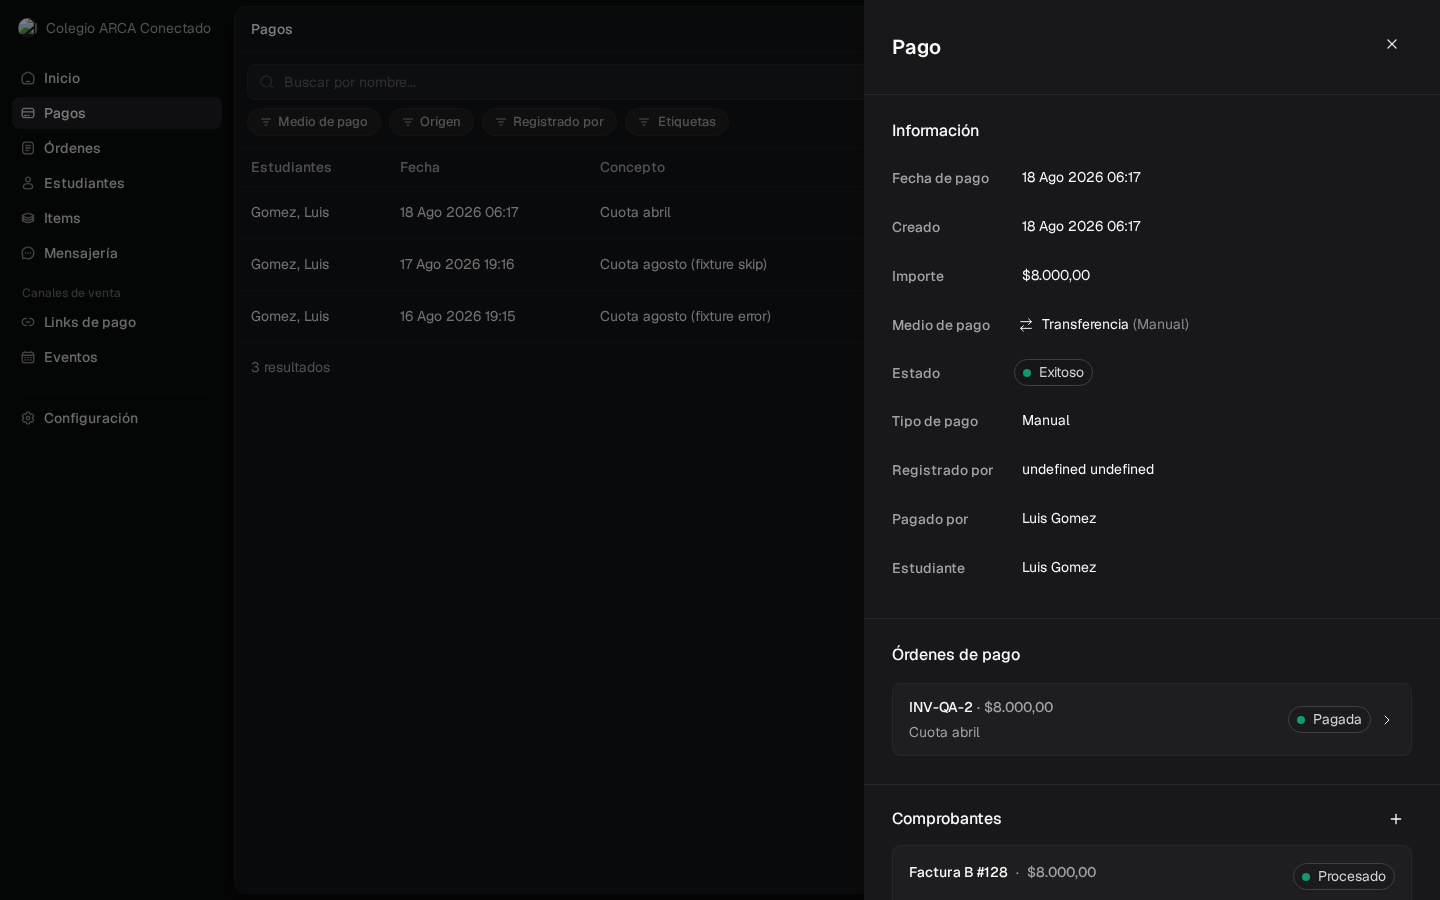Sort by the Estudiantes column header
The height and width of the screenshot is (900, 1440).
click(291, 167)
